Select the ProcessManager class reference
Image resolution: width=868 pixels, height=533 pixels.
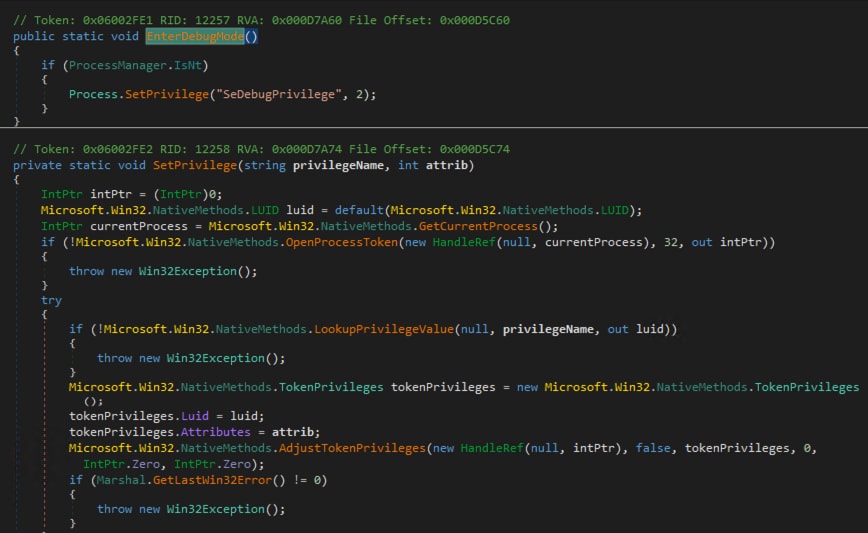coord(118,65)
